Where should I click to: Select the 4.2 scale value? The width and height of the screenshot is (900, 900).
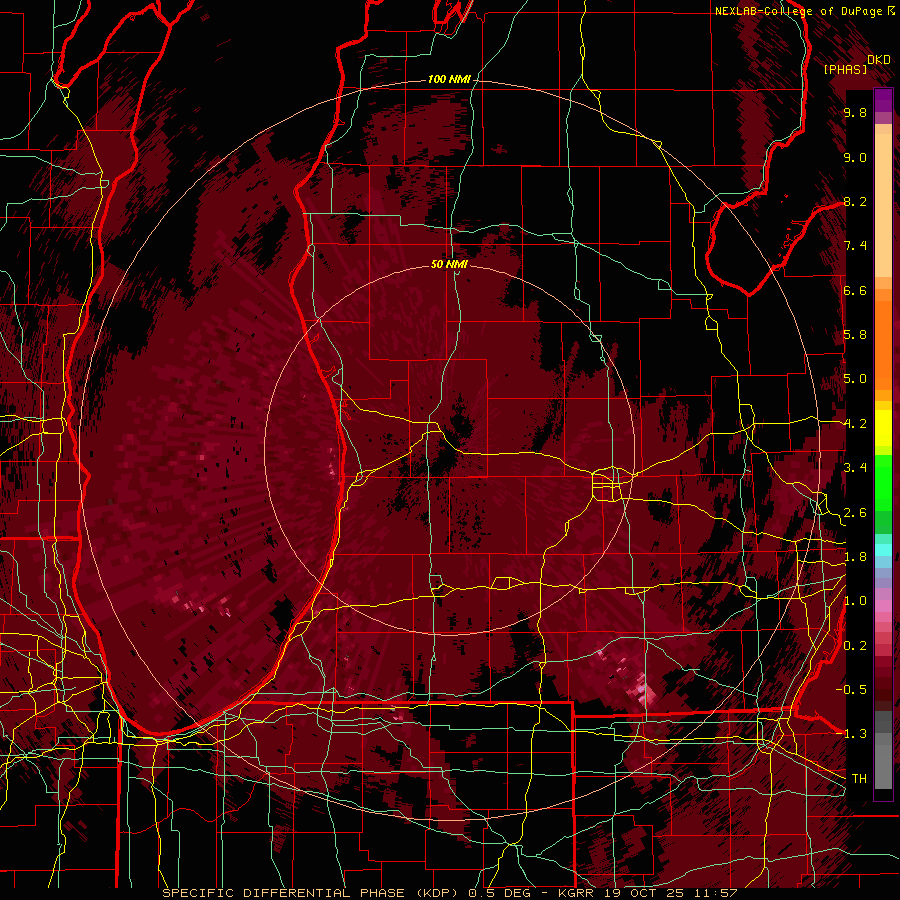(855, 424)
